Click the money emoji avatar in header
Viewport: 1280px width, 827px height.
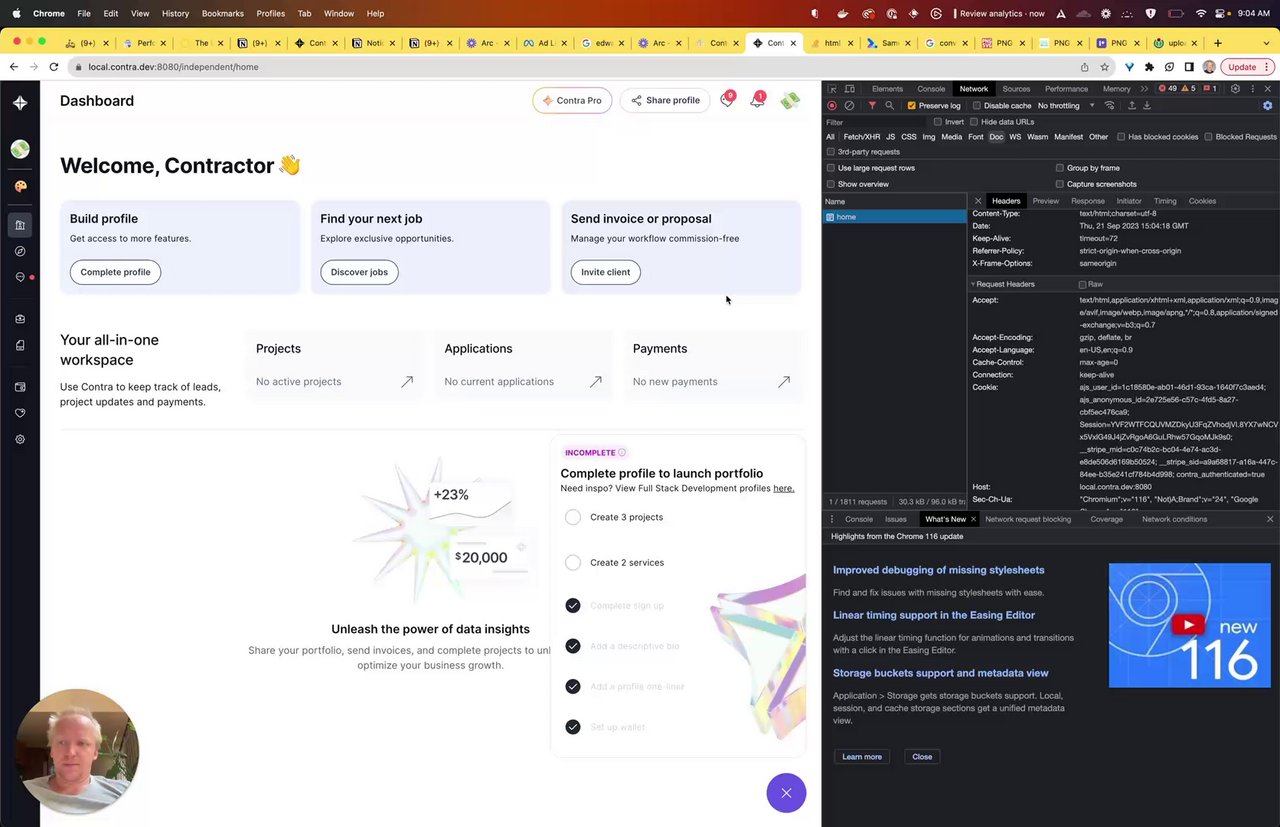(790, 100)
